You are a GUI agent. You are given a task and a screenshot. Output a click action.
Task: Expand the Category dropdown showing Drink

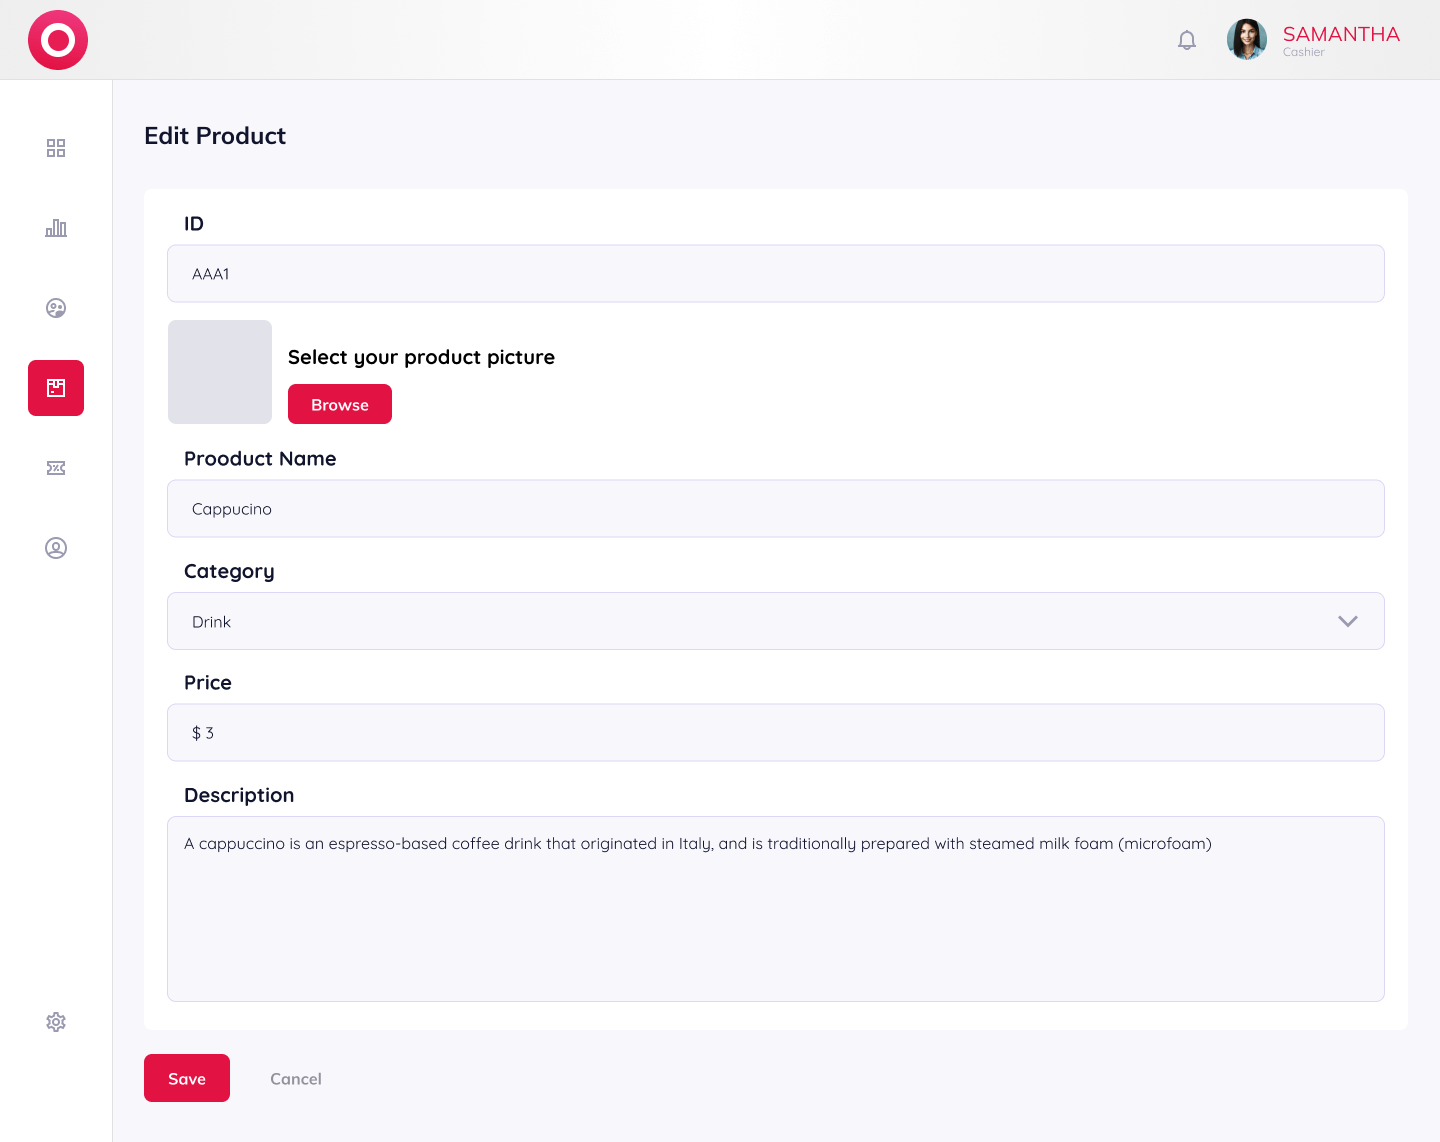[x=760, y=621]
